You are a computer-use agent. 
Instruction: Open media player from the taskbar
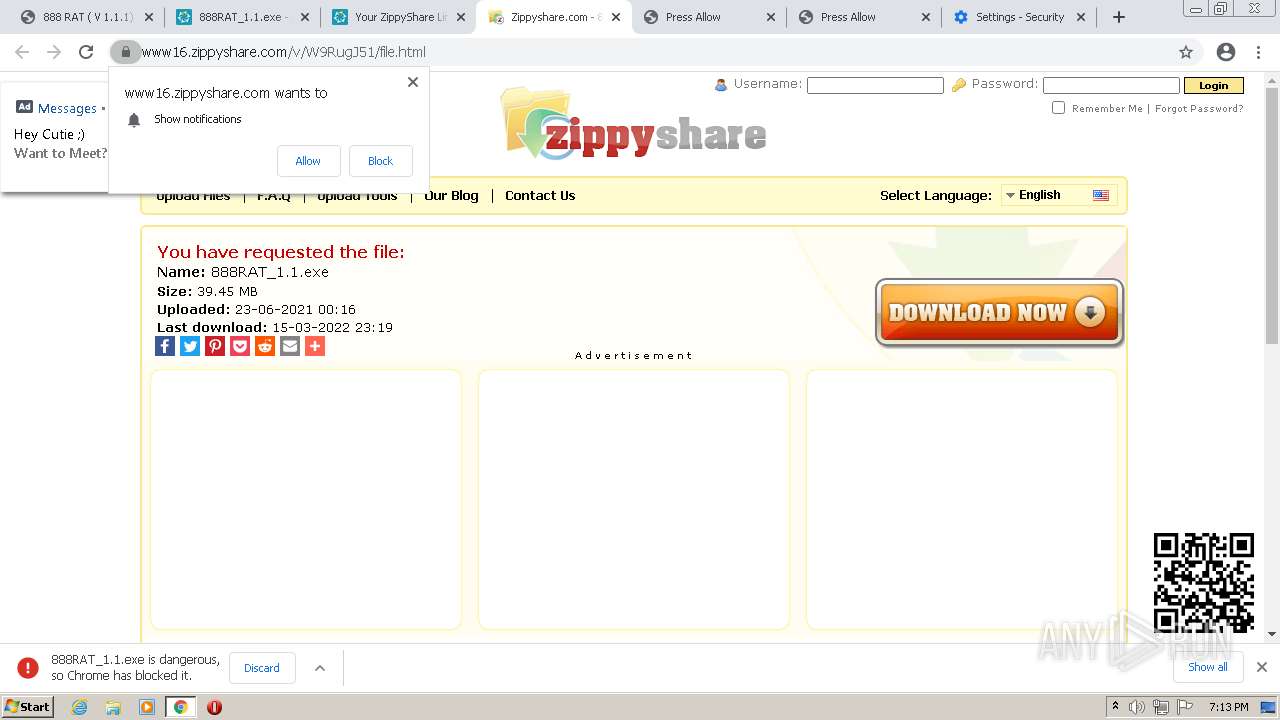click(x=146, y=707)
